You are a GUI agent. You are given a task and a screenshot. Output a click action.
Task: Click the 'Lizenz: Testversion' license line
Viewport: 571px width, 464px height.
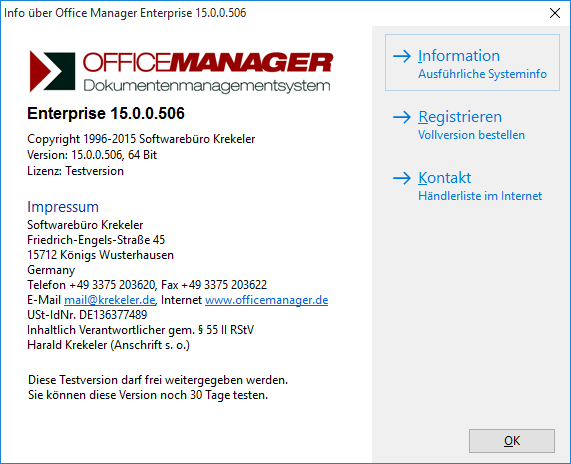[x=75, y=171]
